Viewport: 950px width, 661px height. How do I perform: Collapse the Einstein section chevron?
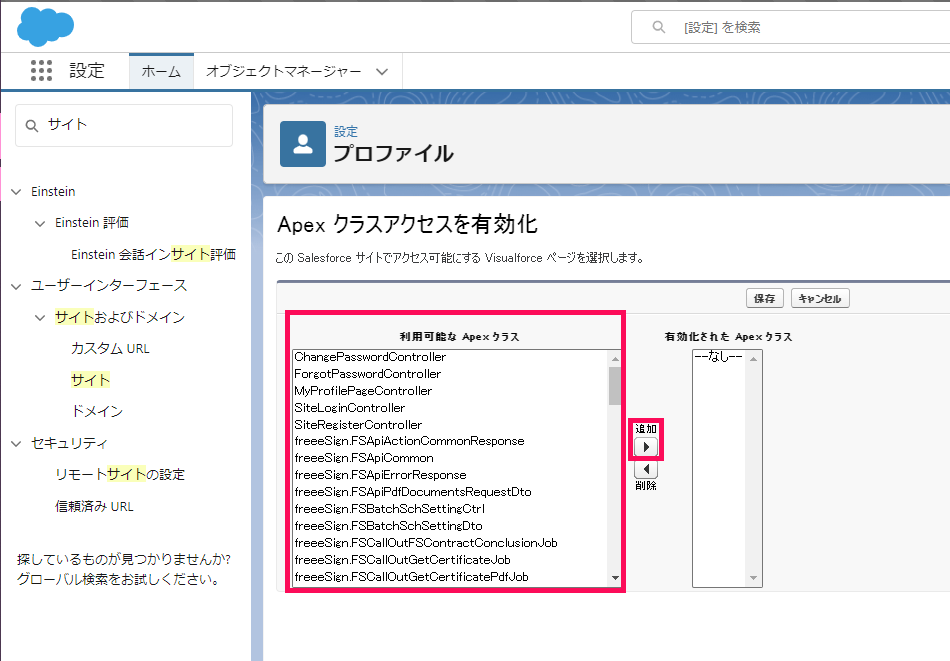pos(16,192)
